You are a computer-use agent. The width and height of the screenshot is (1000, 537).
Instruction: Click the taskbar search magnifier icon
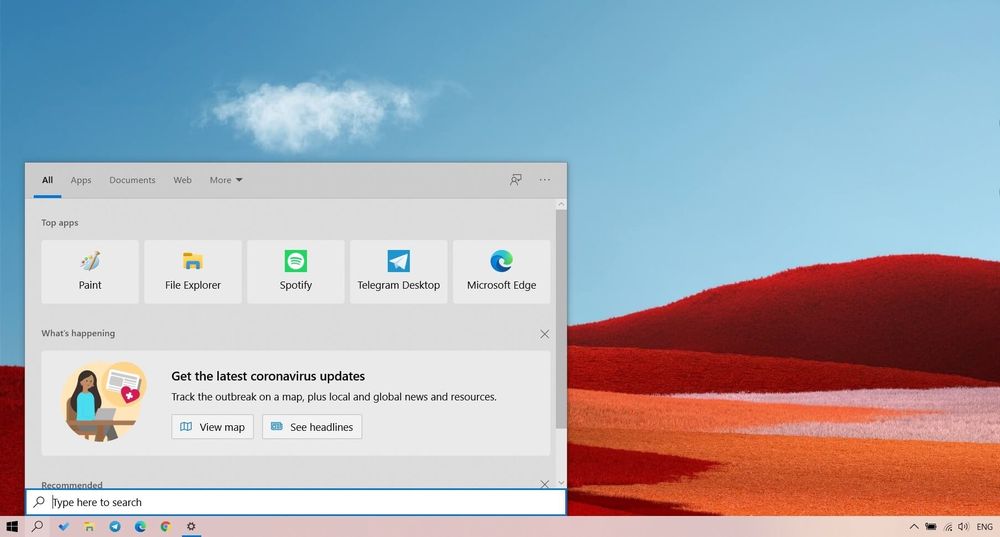point(38,526)
